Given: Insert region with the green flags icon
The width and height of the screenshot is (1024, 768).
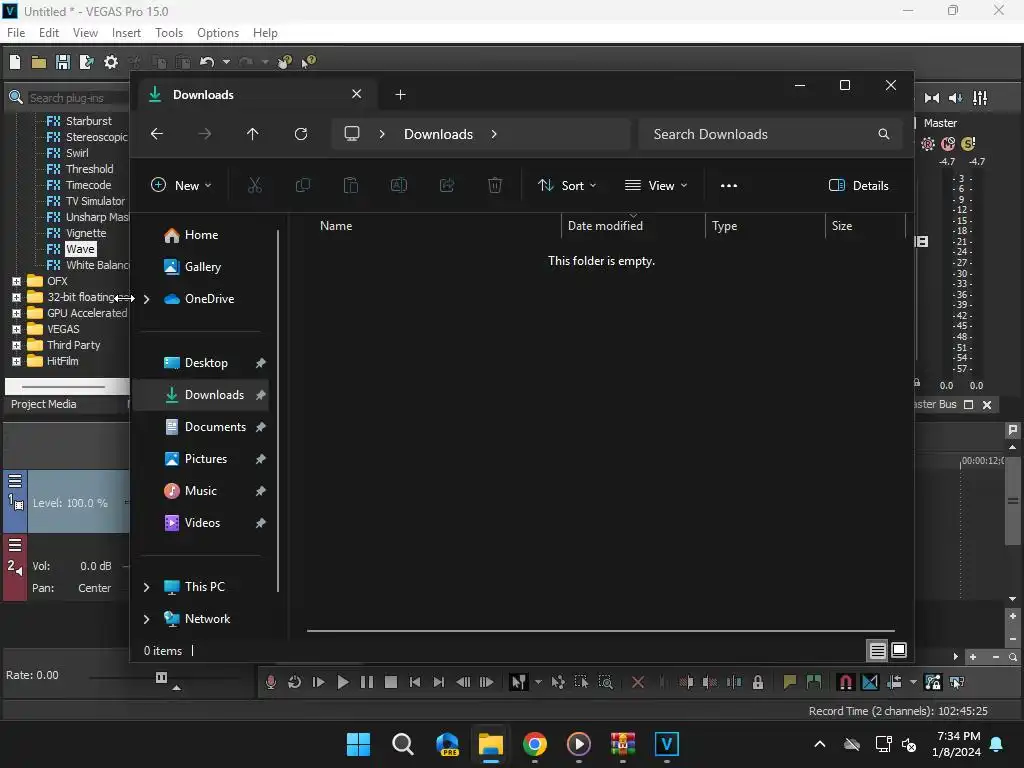Looking at the screenshot, I should pyautogui.click(x=814, y=682).
